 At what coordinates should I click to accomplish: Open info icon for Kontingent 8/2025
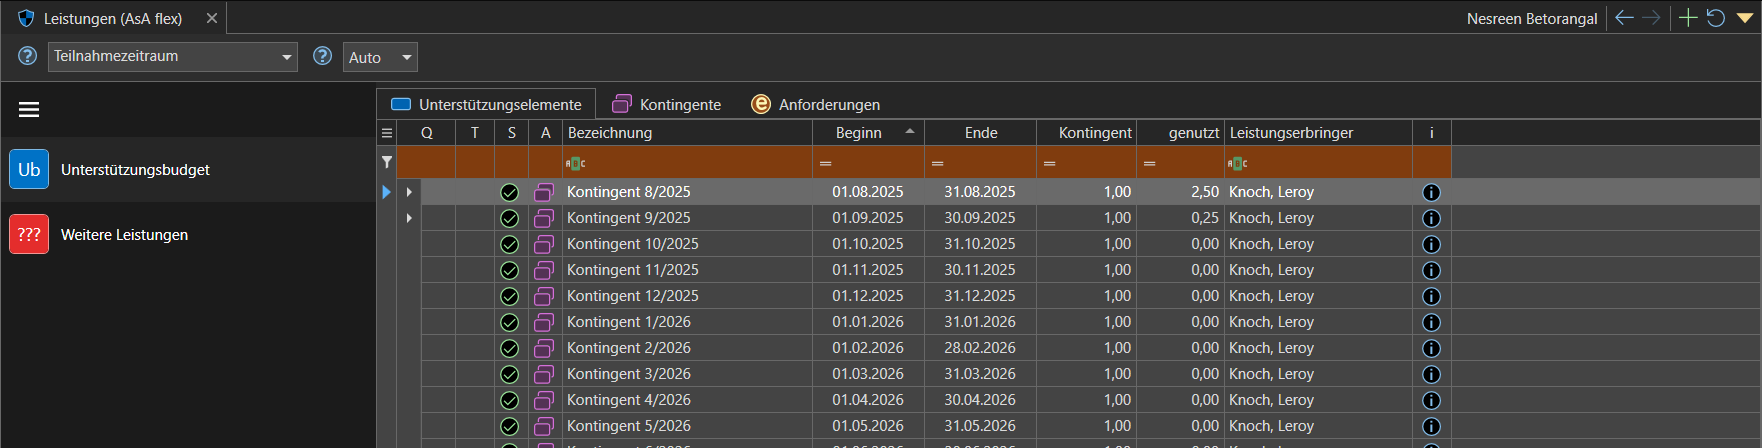1431,192
